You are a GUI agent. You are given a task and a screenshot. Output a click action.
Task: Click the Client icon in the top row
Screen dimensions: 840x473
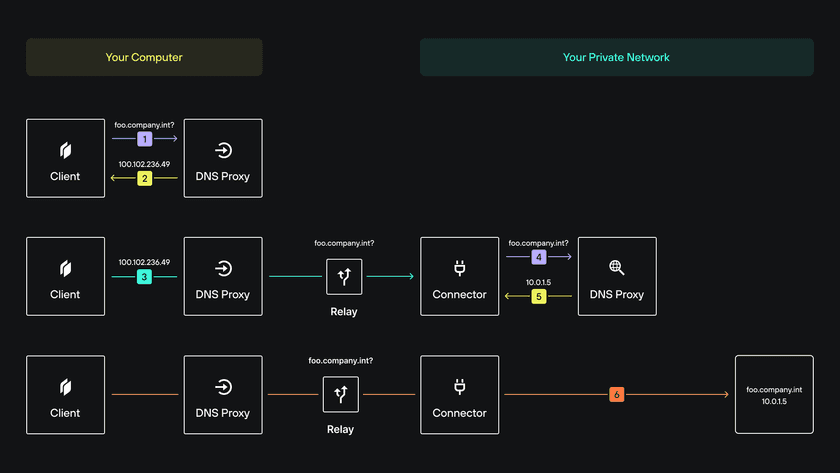65,151
